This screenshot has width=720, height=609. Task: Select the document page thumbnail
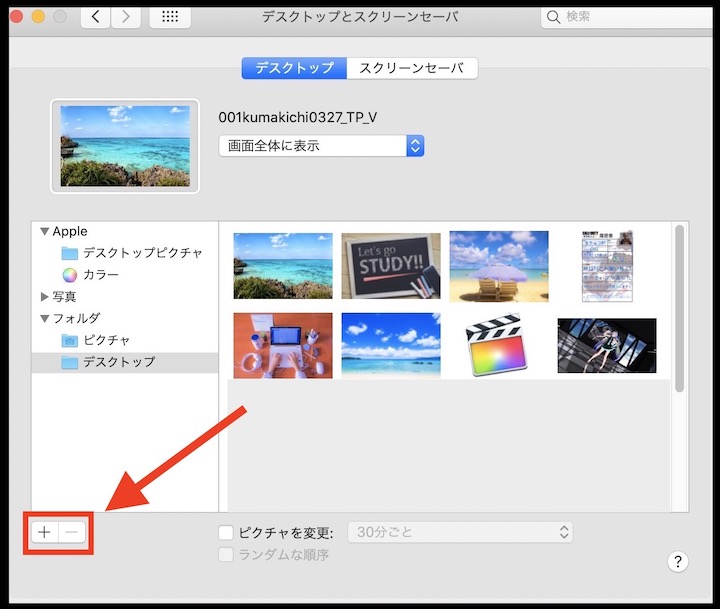tap(607, 266)
